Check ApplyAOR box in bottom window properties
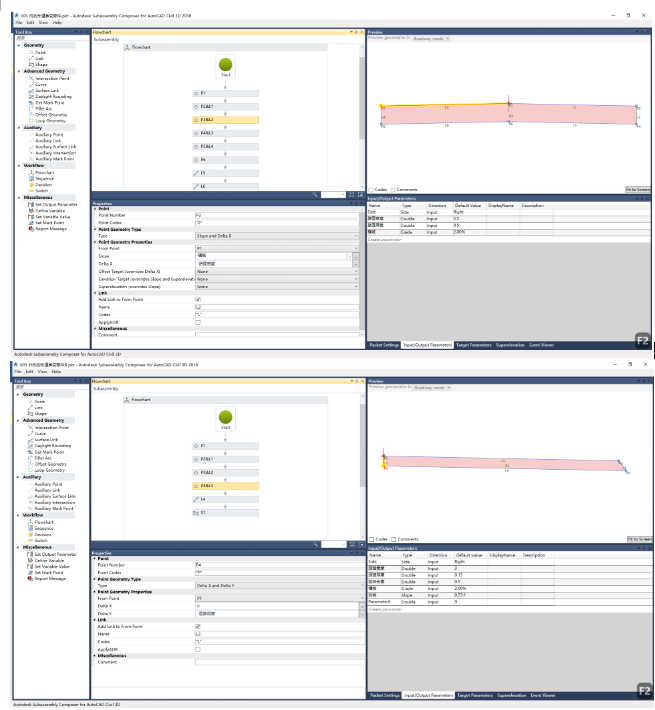655x710 pixels. click(198, 649)
